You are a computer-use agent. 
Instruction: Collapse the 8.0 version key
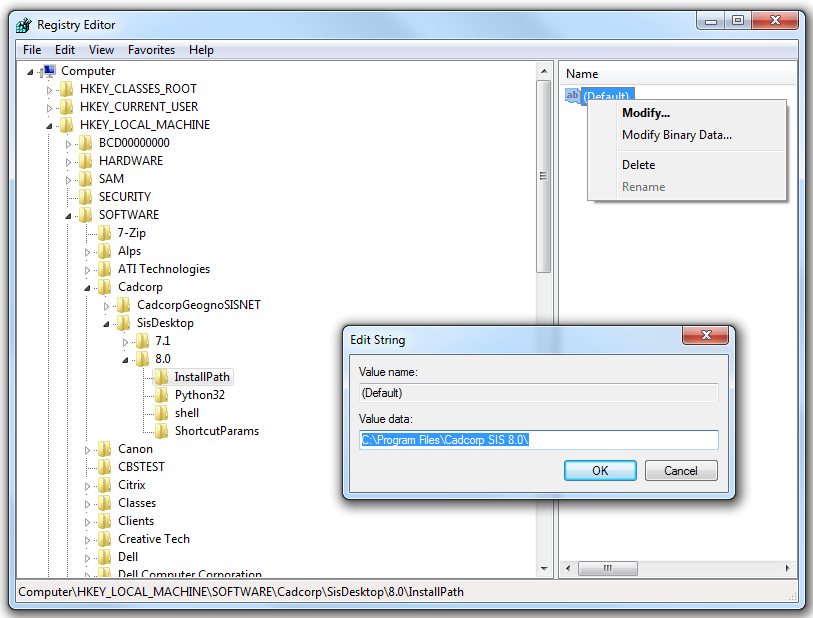tap(125, 360)
